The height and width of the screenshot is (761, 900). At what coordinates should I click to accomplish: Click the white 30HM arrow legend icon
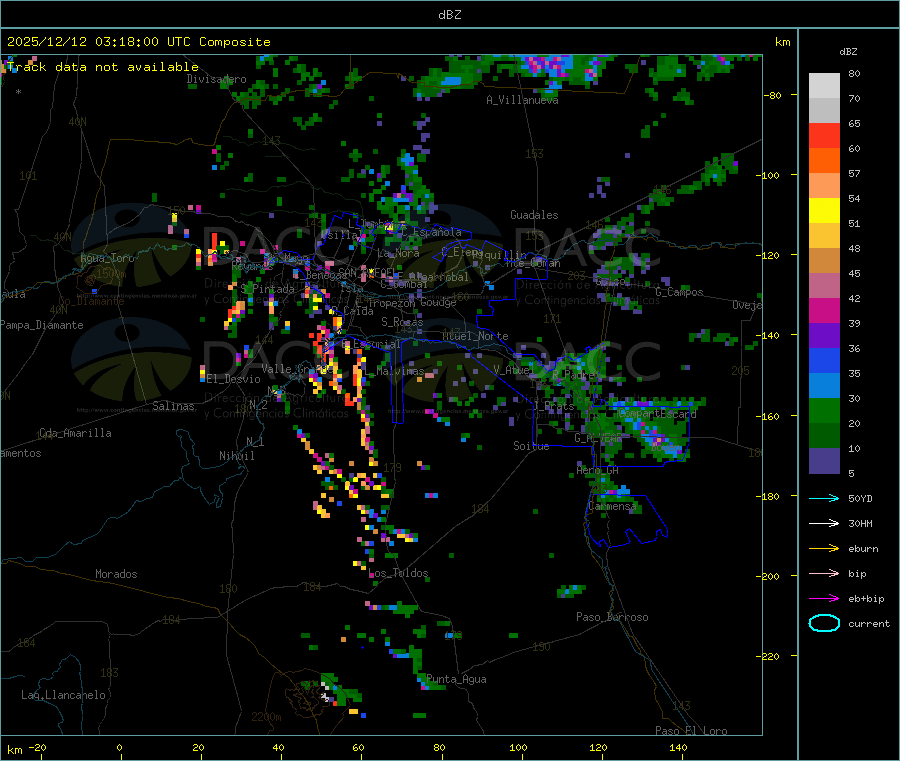point(824,523)
